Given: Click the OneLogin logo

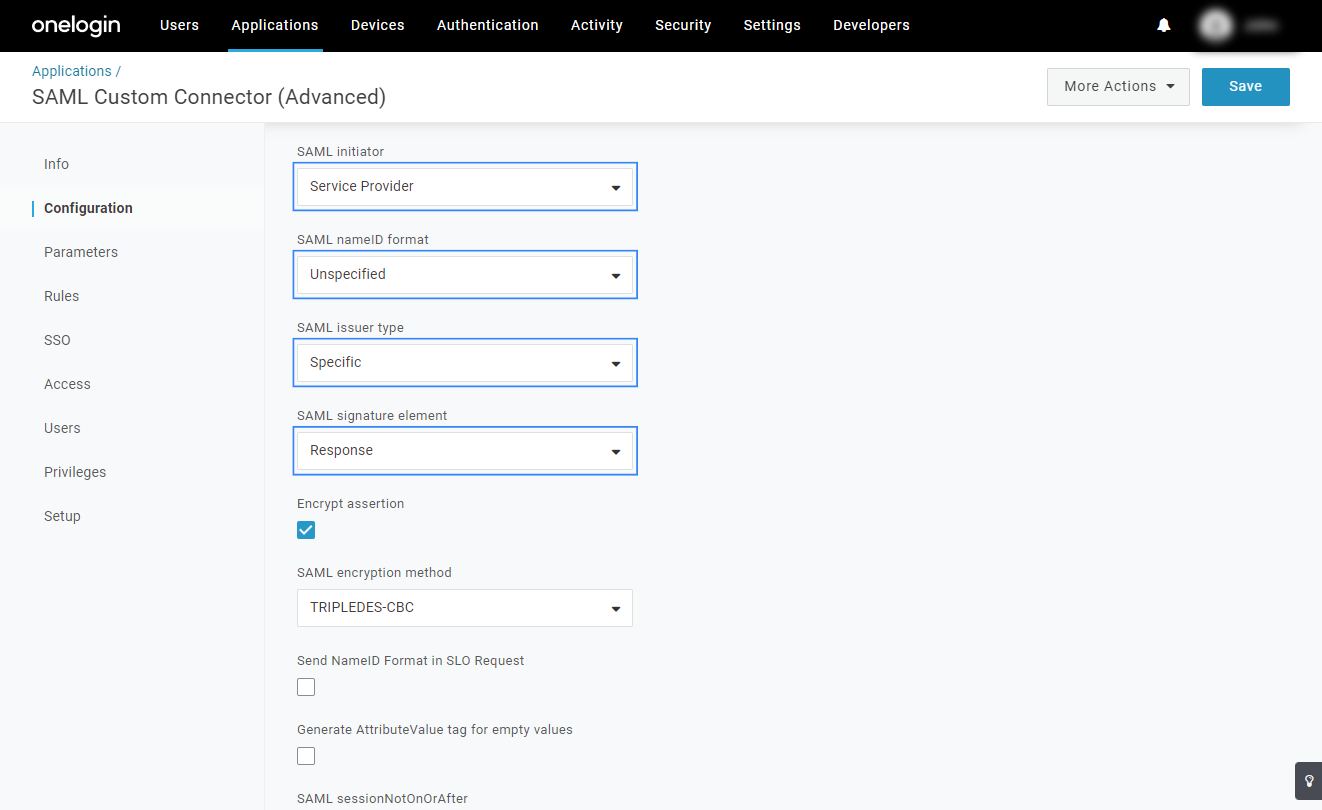Looking at the screenshot, I should [75, 25].
